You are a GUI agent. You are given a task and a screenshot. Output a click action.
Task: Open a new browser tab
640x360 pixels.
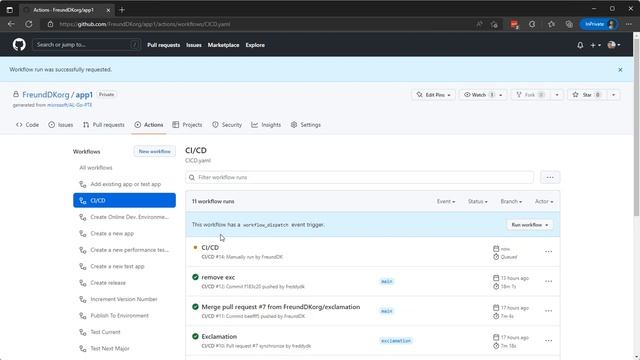click(122, 10)
